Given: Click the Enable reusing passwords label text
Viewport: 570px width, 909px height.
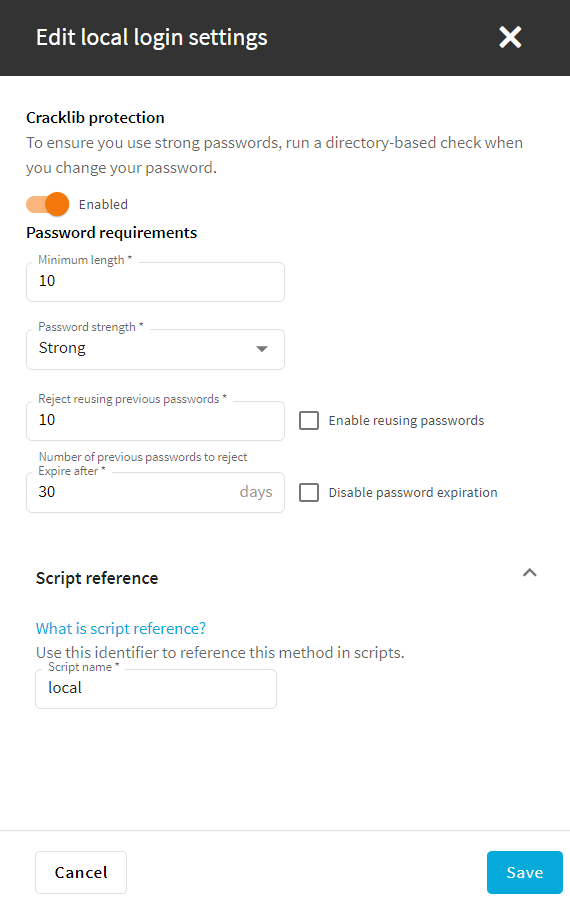Looking at the screenshot, I should coord(406,421).
